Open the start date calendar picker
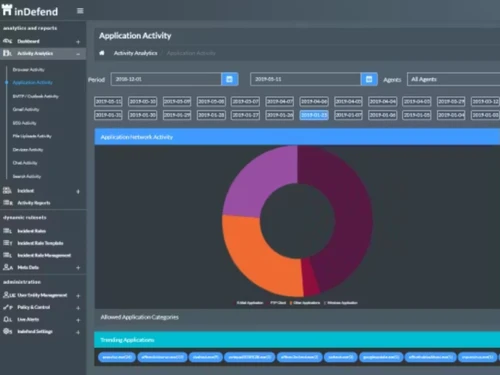500x375 pixels. [230, 79]
